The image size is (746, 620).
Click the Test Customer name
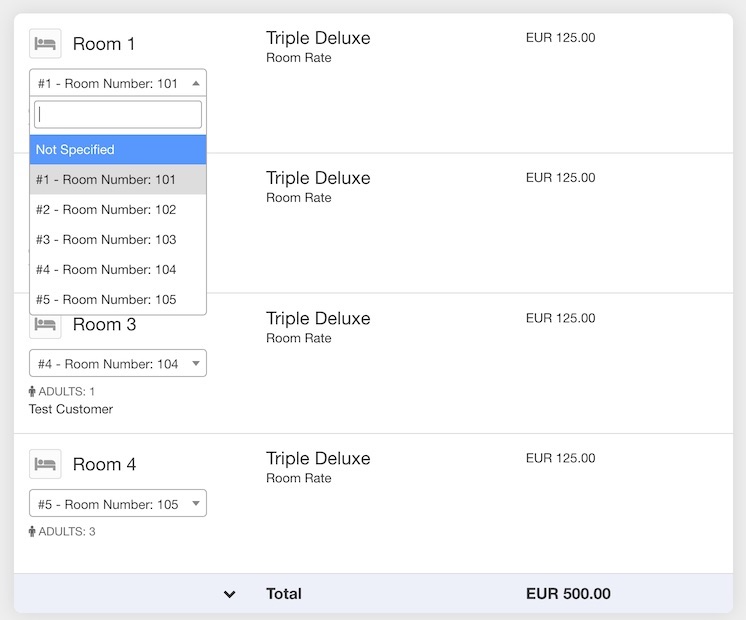71,409
